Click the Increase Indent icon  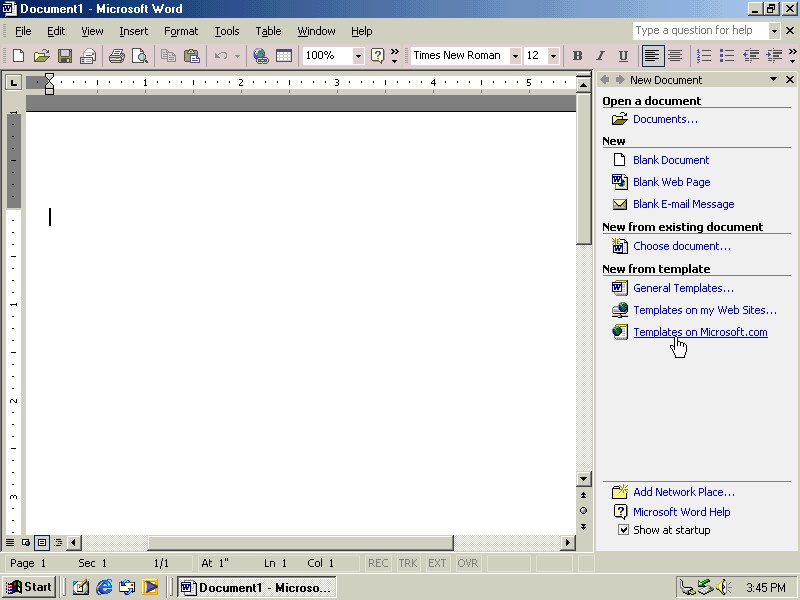click(x=774, y=56)
